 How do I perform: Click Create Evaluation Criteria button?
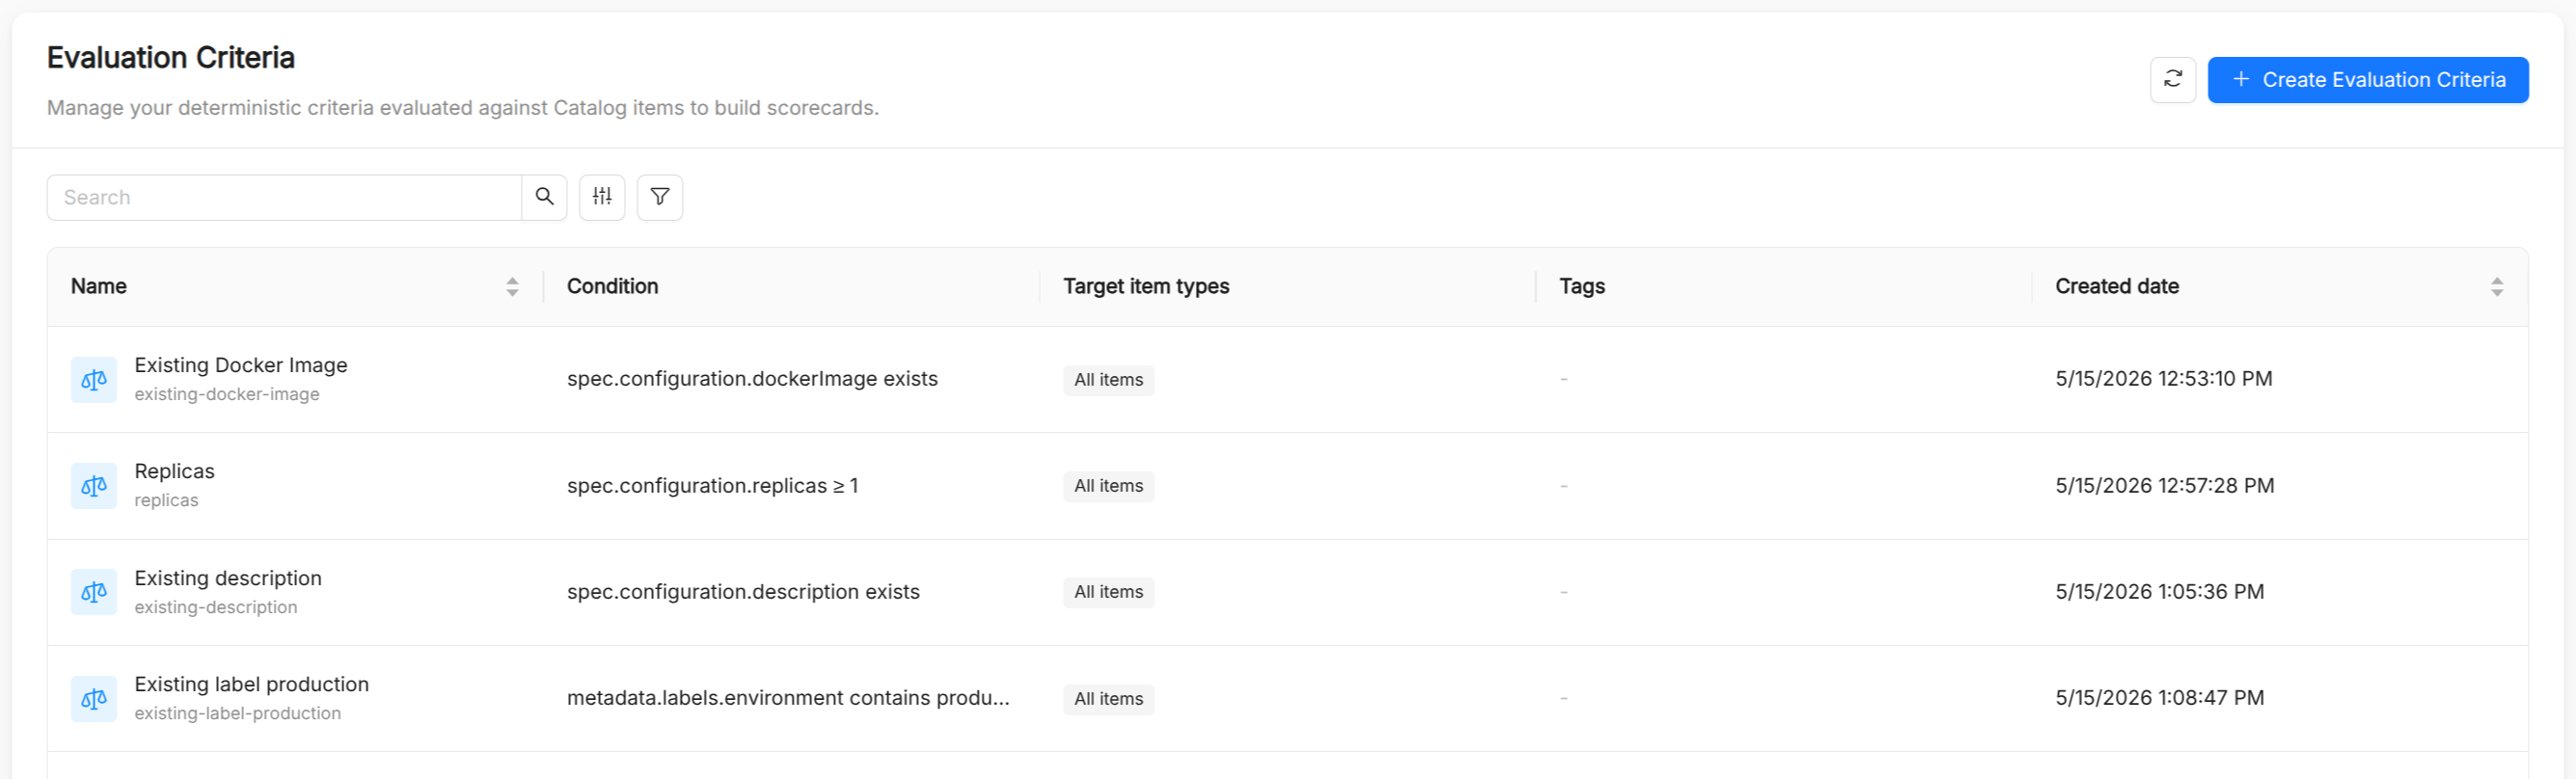(x=2367, y=80)
